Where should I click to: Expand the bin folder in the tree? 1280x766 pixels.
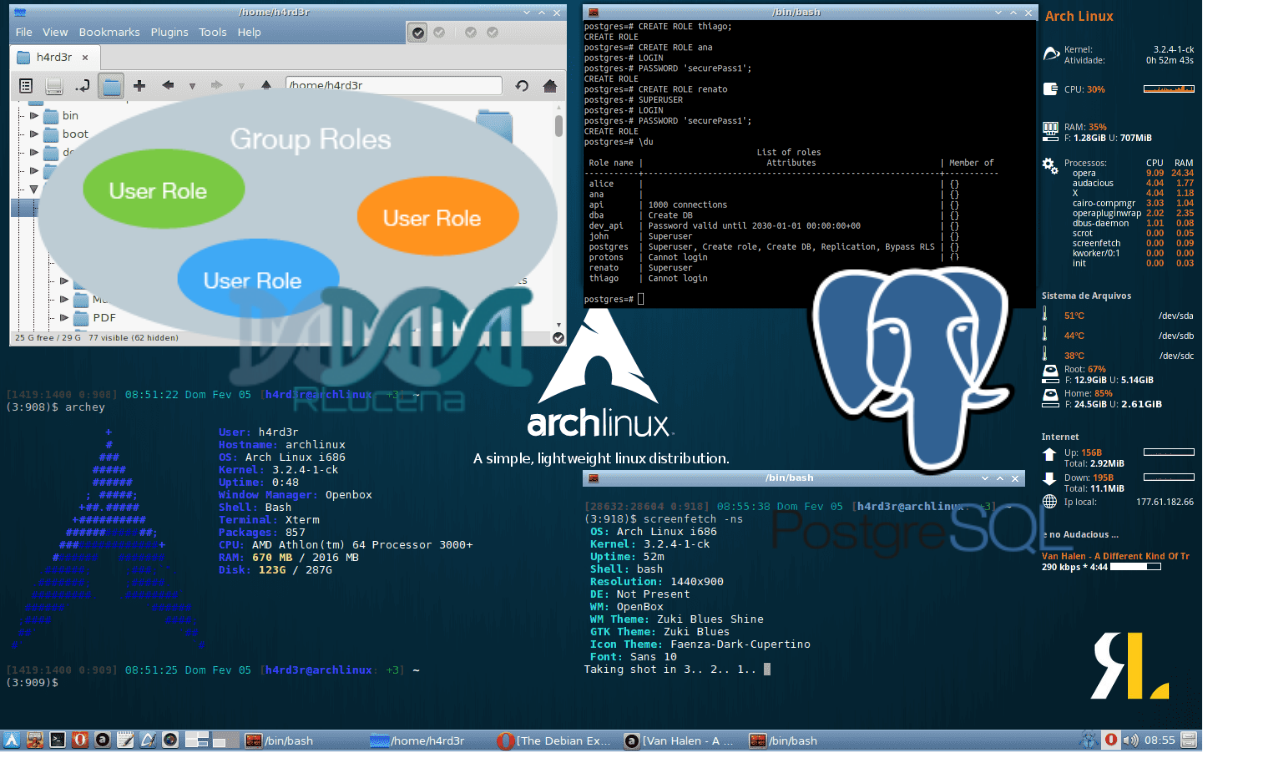pyautogui.click(x=34, y=116)
